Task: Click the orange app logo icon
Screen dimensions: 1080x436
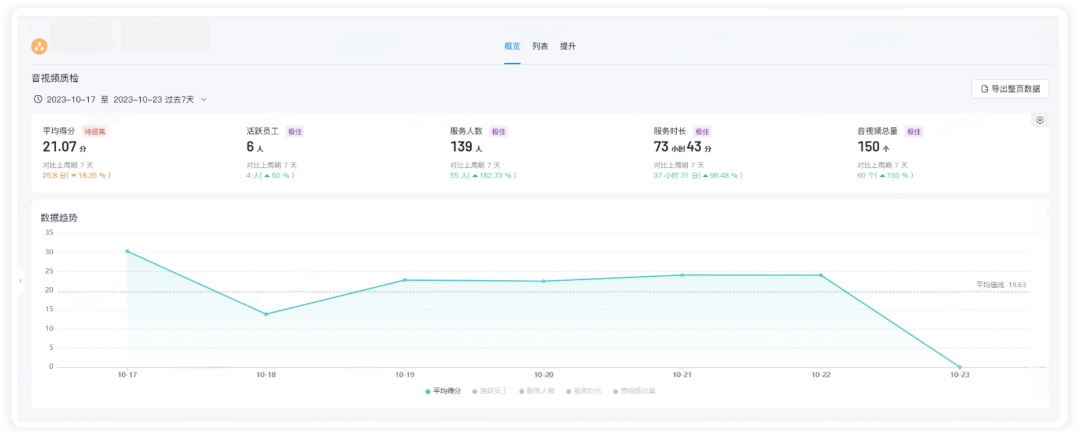Action: (39, 46)
